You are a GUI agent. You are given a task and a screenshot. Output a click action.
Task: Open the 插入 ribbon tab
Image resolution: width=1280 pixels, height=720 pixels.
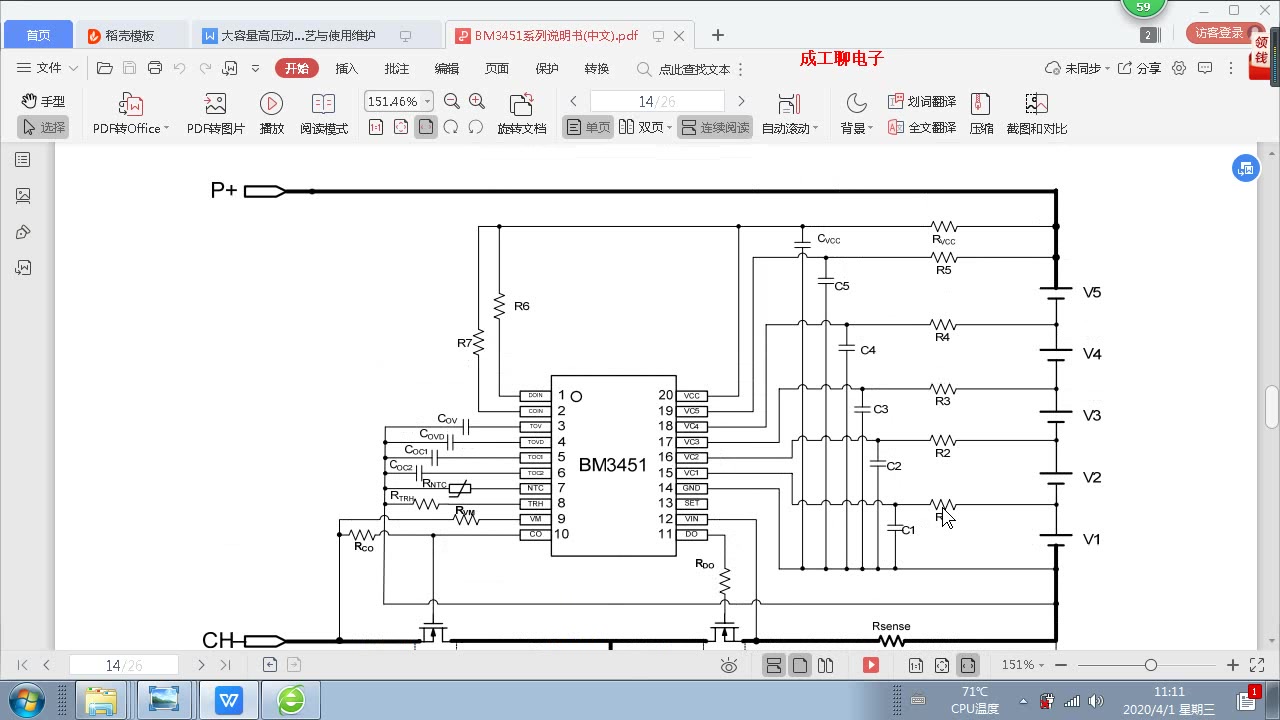tap(347, 68)
